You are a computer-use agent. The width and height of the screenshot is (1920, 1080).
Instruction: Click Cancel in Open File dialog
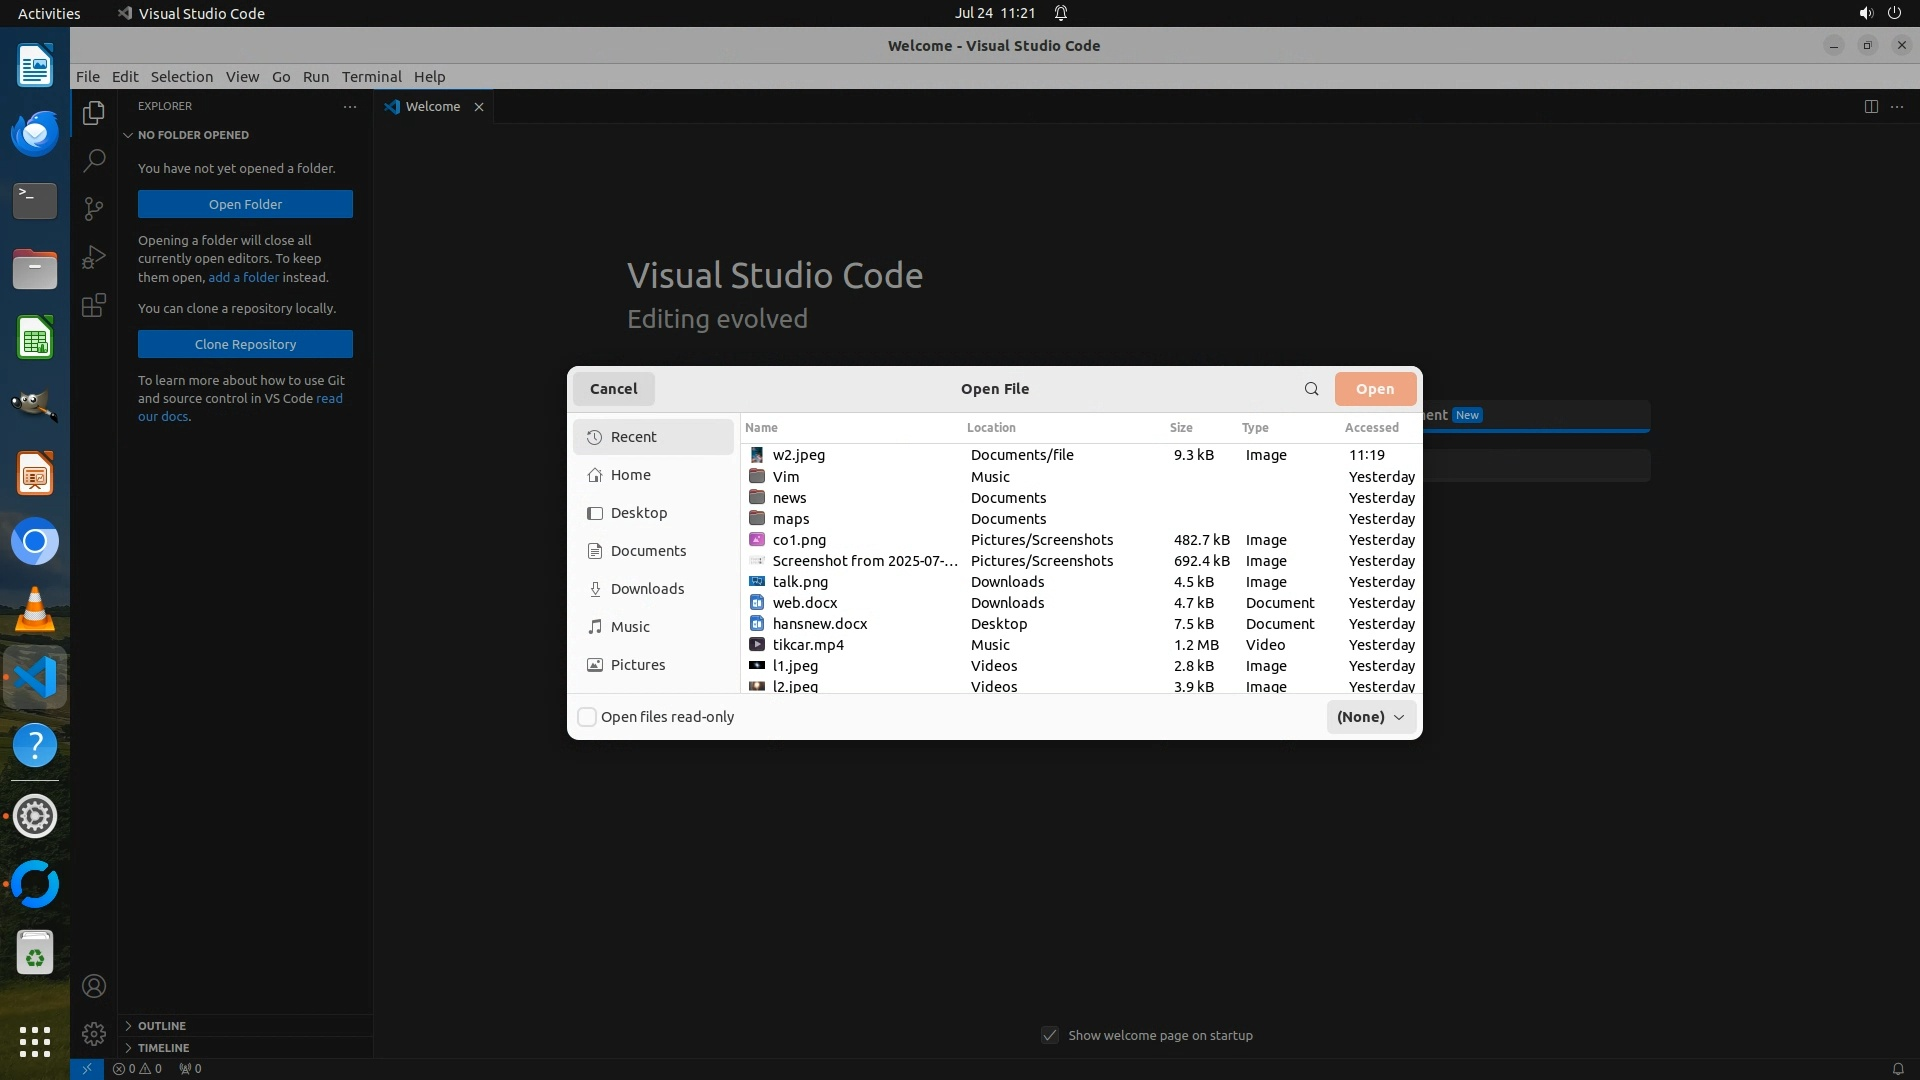pyautogui.click(x=613, y=389)
